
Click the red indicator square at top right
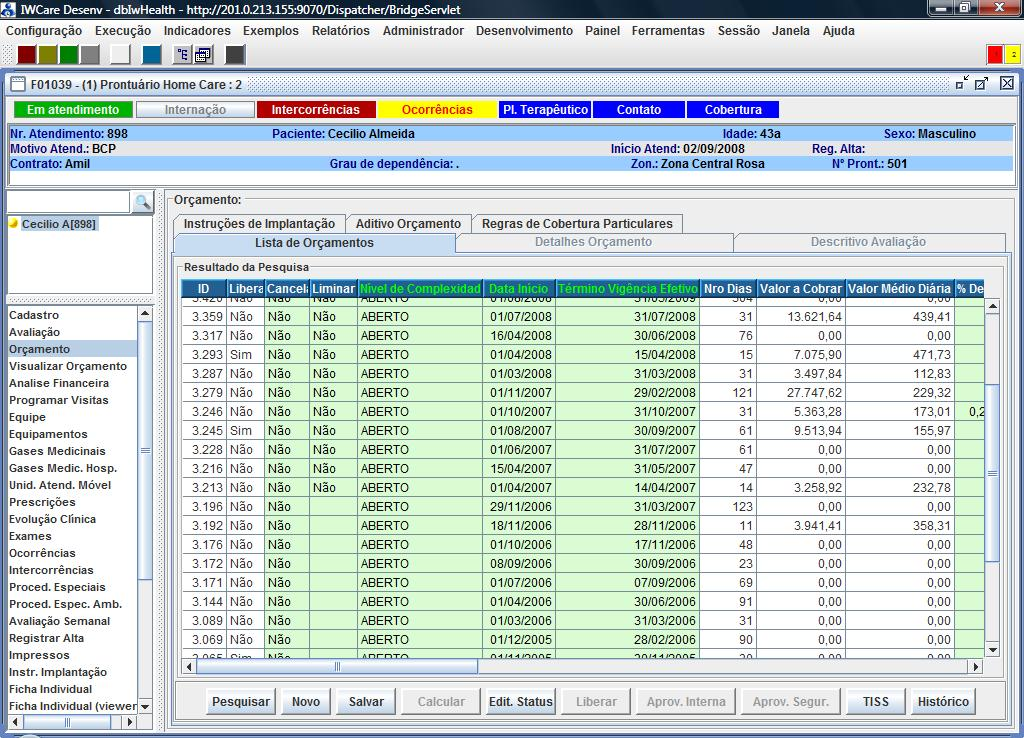[995, 55]
